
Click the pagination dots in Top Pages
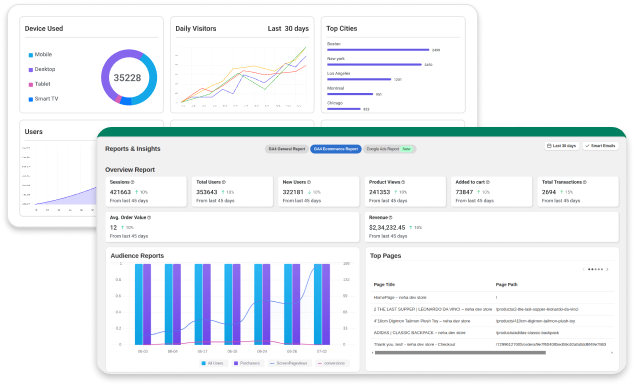(x=595, y=269)
